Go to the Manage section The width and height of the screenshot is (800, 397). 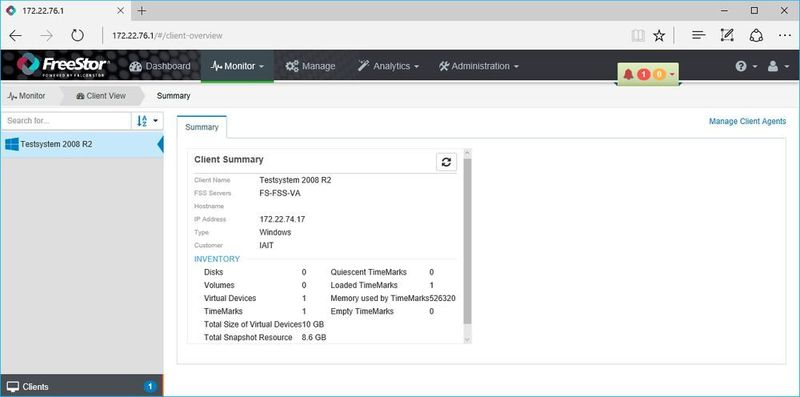(x=310, y=66)
